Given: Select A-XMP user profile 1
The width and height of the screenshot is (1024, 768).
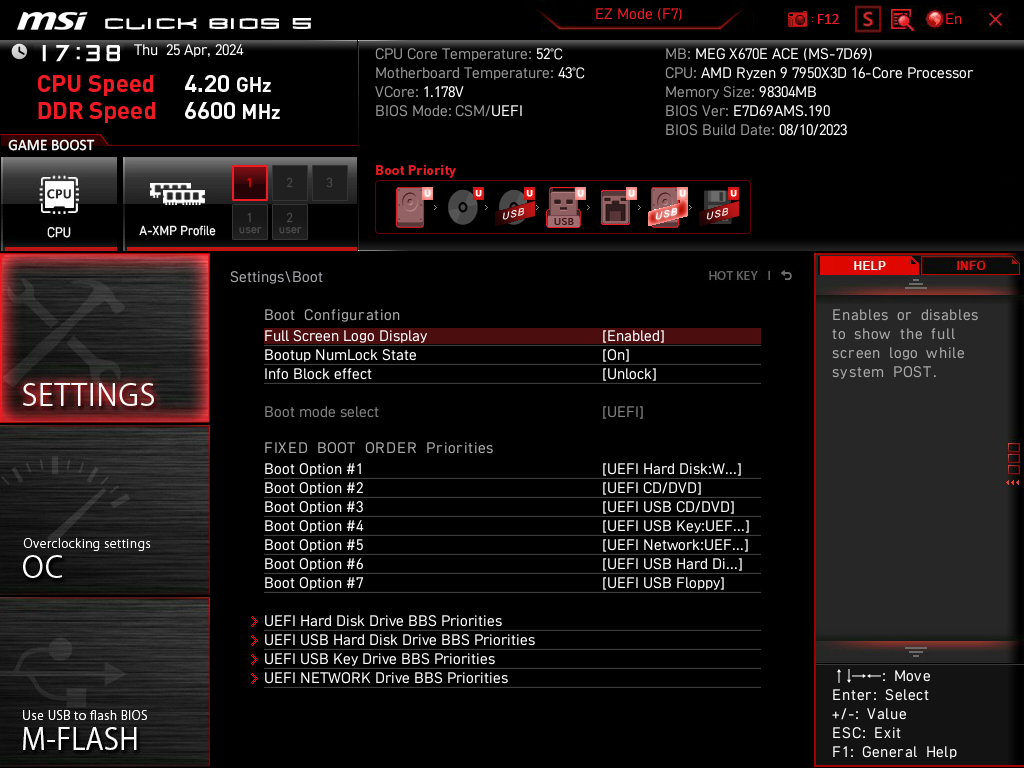Looking at the screenshot, I should click(x=249, y=222).
